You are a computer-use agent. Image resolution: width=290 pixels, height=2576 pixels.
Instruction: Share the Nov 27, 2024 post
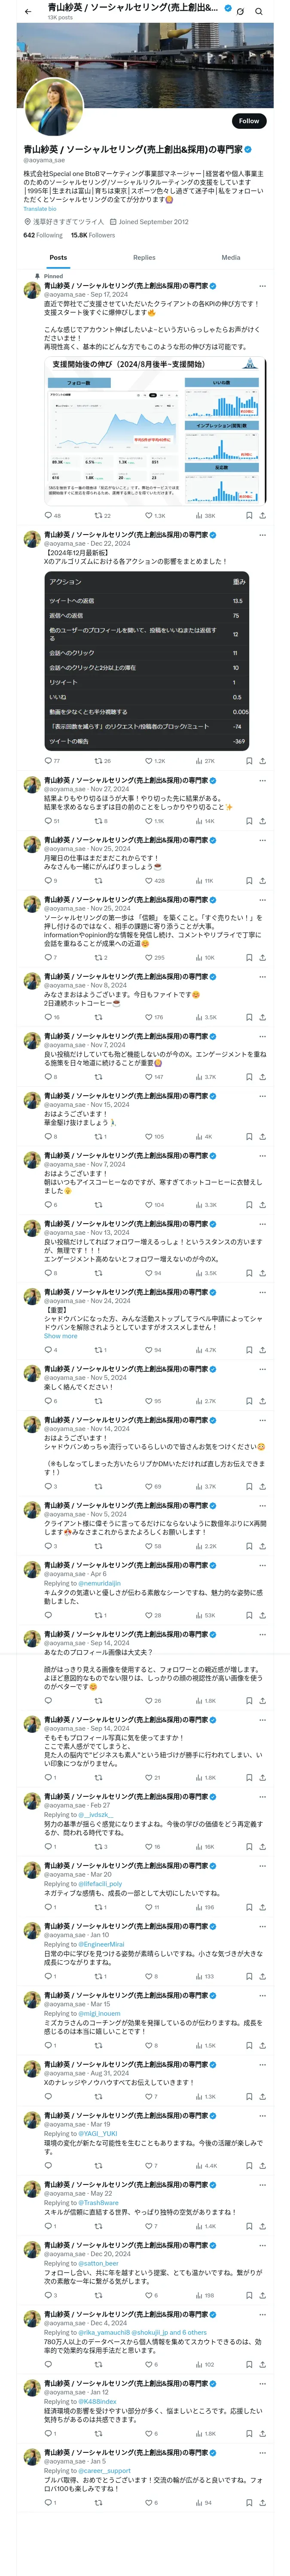[x=262, y=821]
